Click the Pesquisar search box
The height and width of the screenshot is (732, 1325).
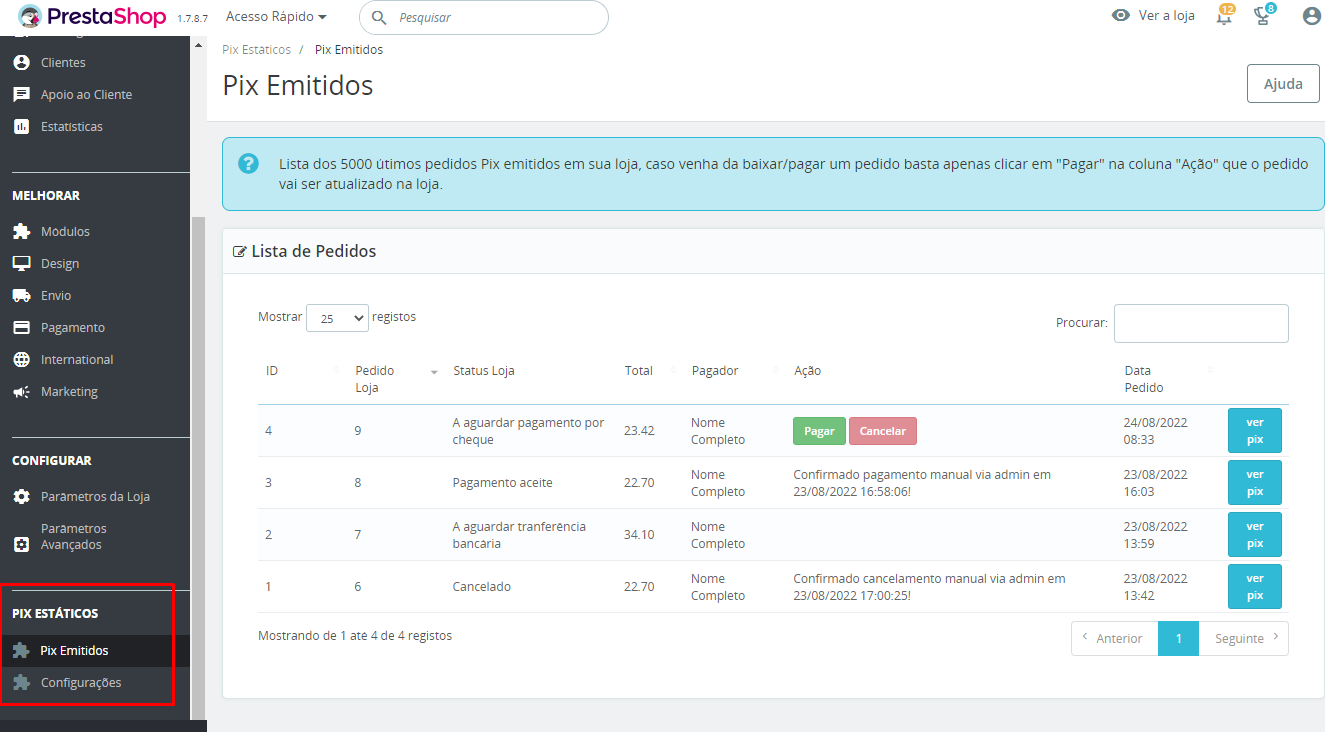(484, 17)
